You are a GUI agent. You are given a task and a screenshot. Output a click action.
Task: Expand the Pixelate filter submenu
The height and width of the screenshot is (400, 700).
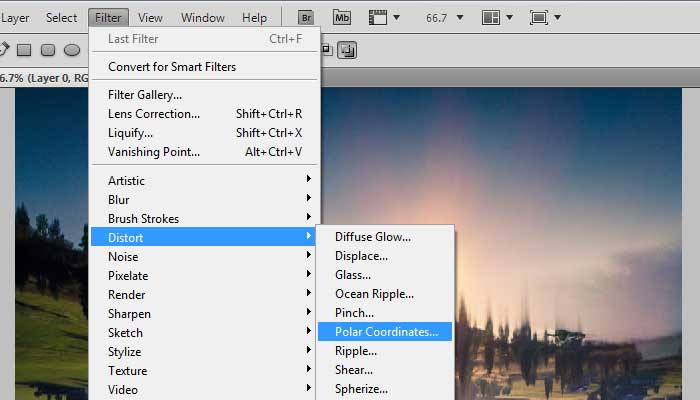[x=204, y=276]
